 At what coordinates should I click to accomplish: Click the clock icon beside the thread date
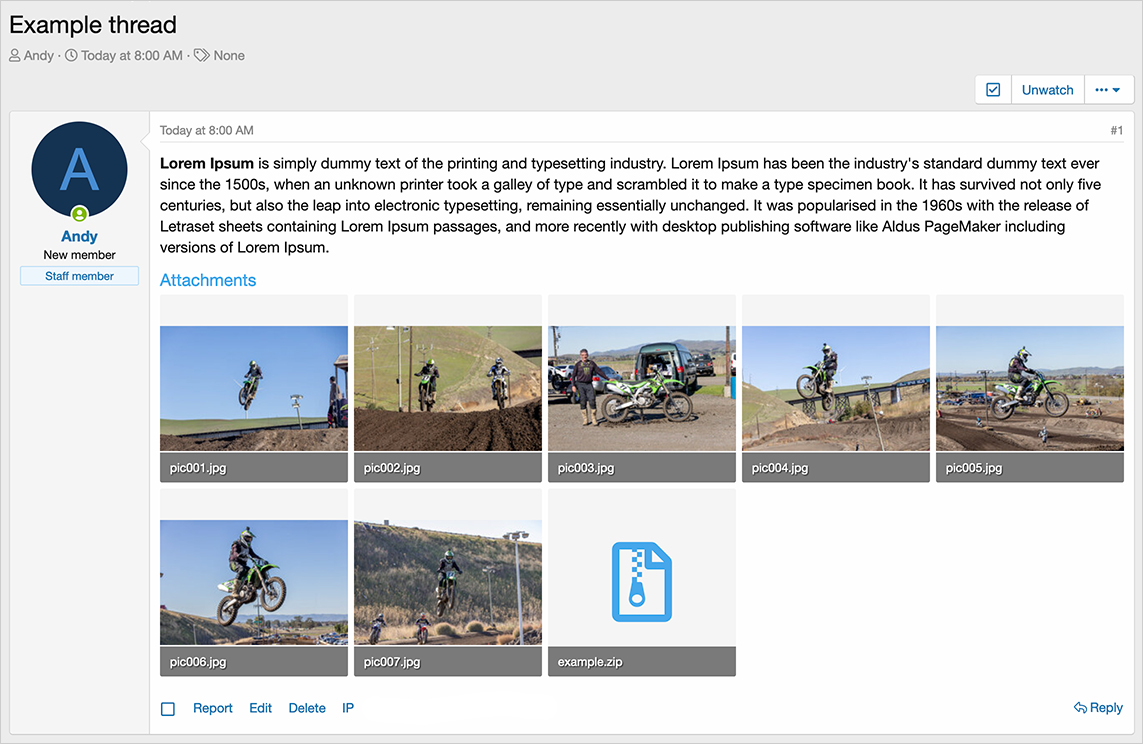71,56
